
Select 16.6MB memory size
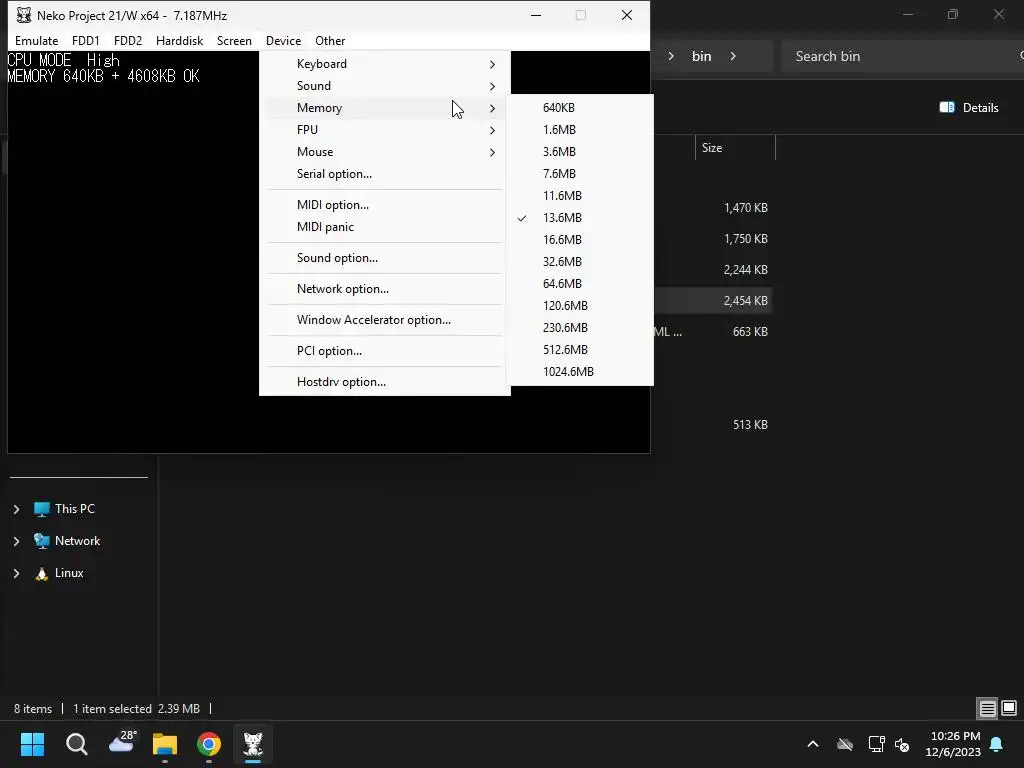coord(580,240)
